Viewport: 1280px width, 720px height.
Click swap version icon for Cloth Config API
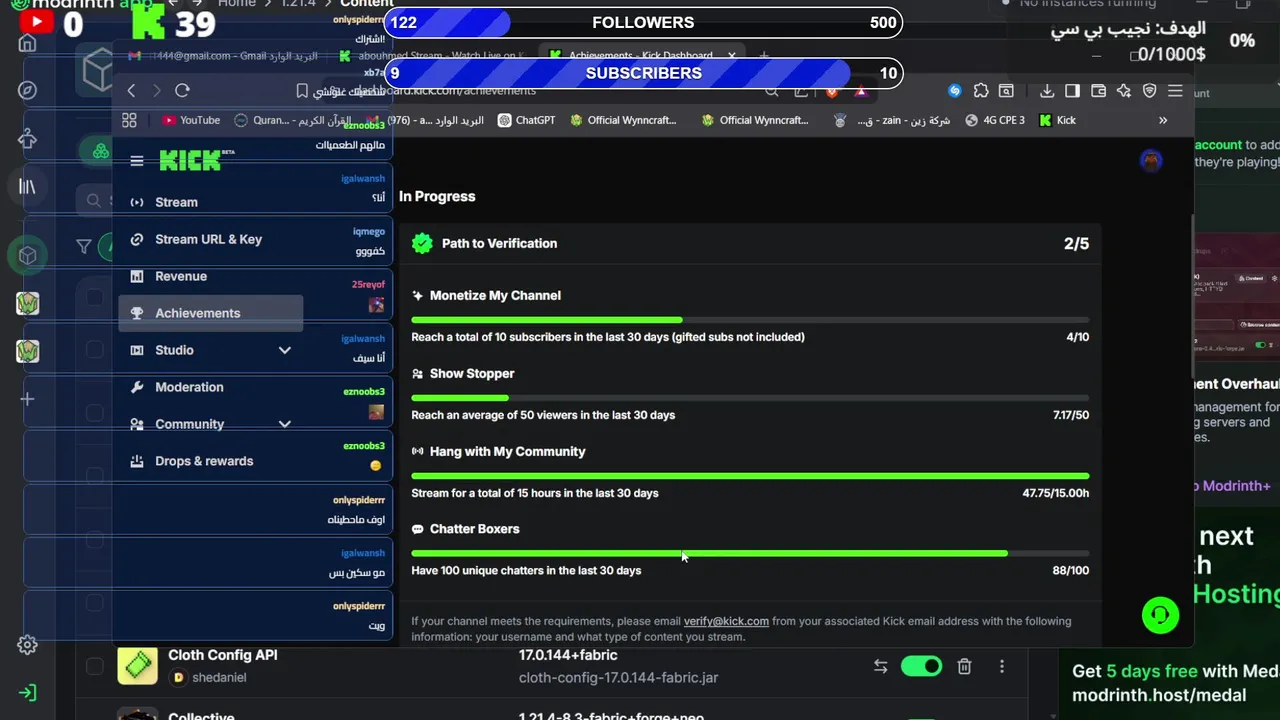(881, 666)
